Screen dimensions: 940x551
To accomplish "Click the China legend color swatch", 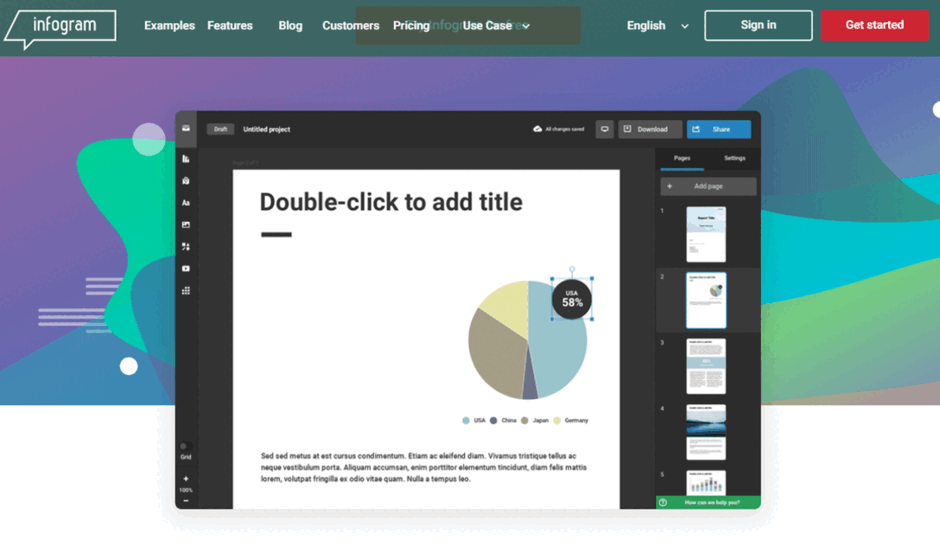I will pos(493,420).
